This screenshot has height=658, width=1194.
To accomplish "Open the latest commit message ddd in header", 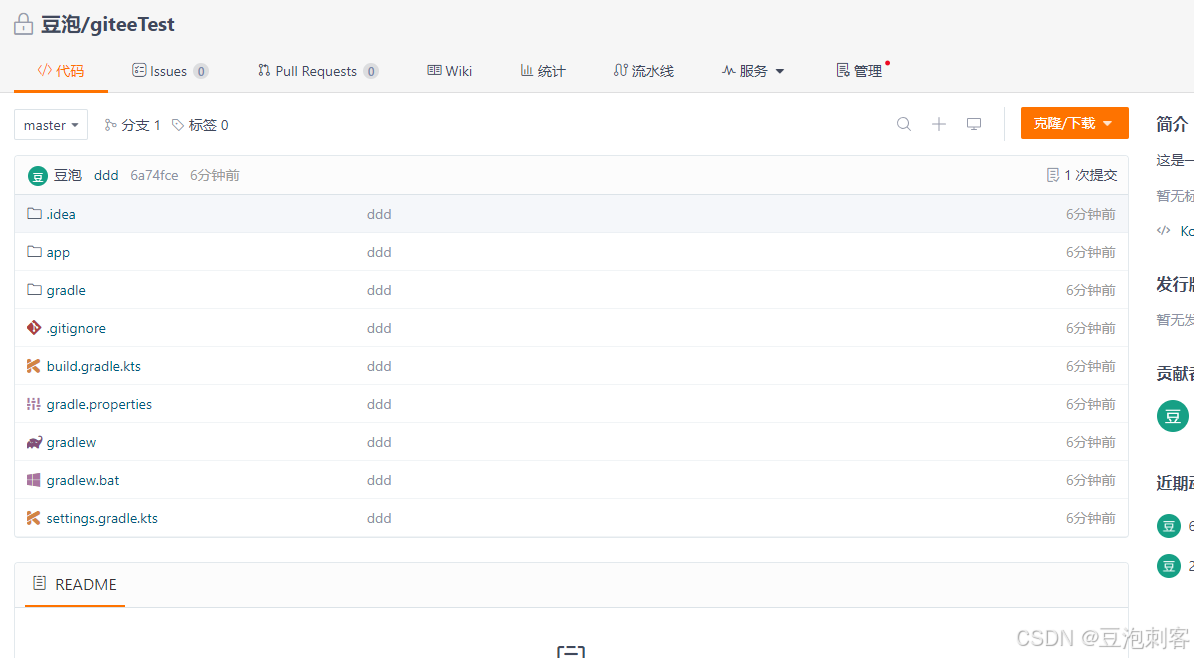I will [x=106, y=175].
